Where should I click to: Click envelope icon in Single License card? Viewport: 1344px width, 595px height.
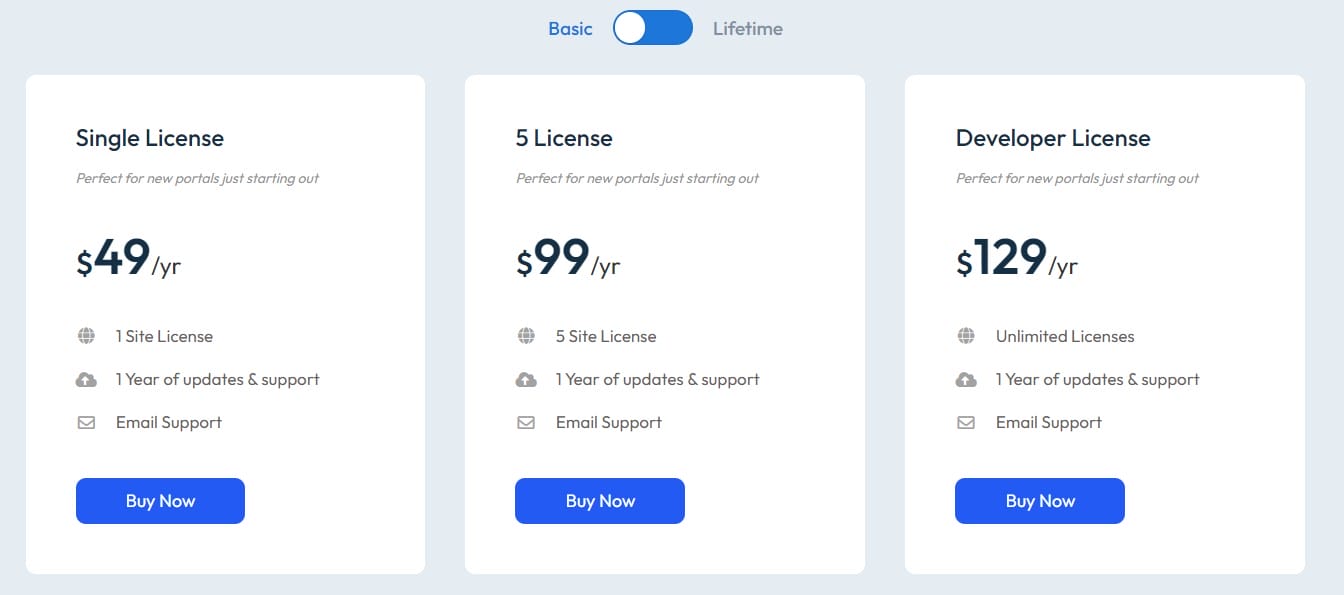click(x=86, y=423)
